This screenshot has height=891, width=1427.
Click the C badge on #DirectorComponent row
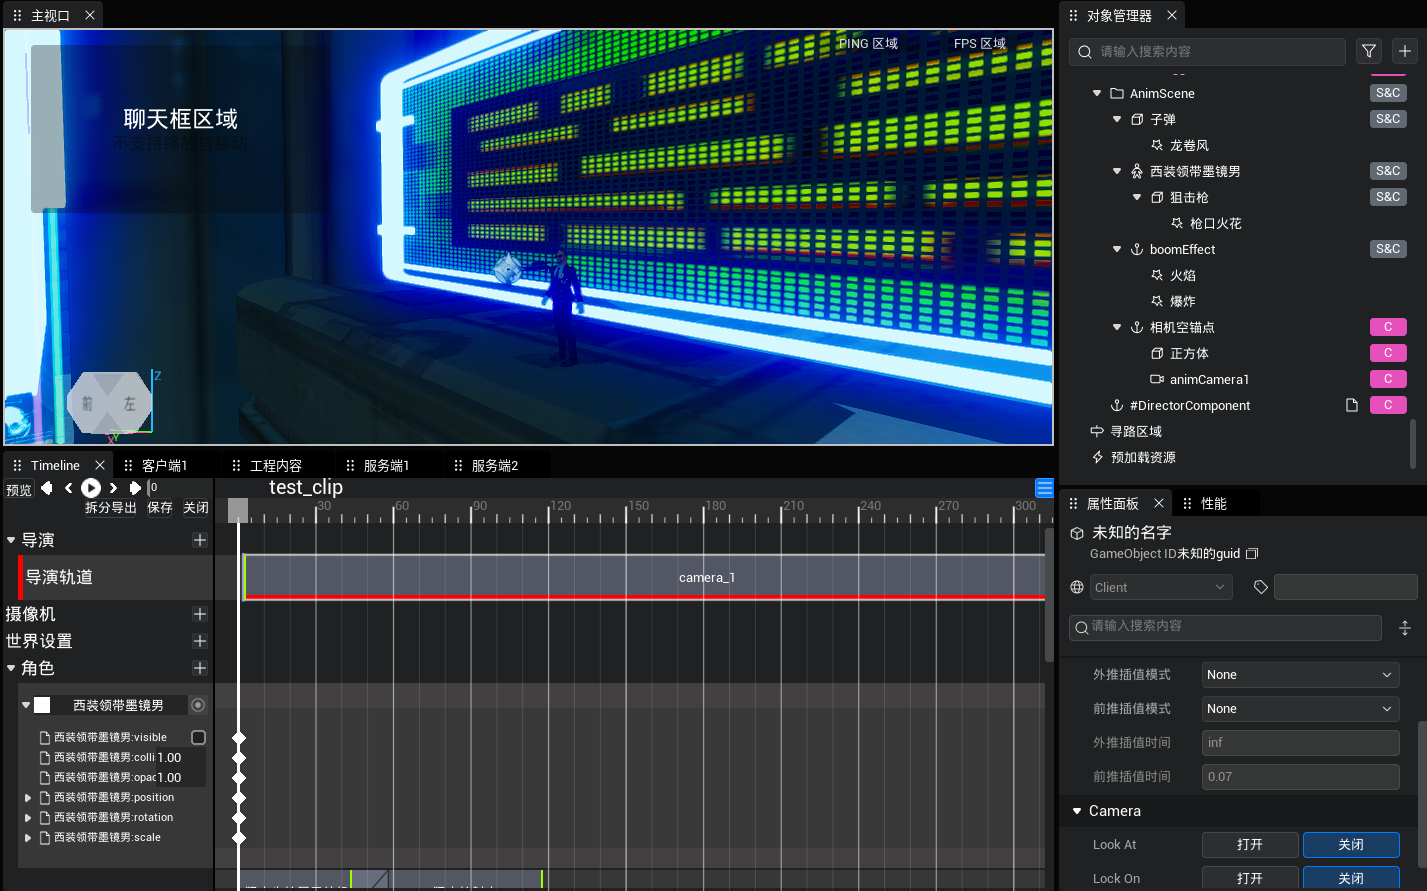tap(1388, 405)
